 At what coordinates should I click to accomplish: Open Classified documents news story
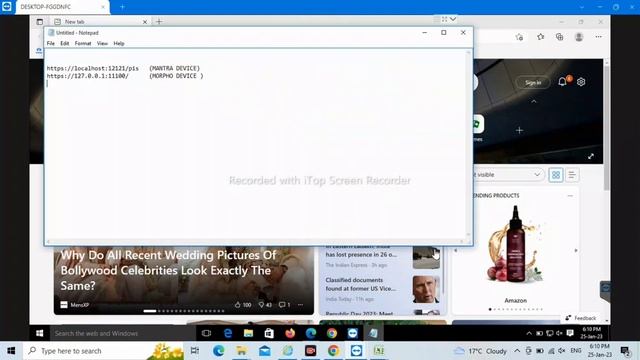pos(361,284)
